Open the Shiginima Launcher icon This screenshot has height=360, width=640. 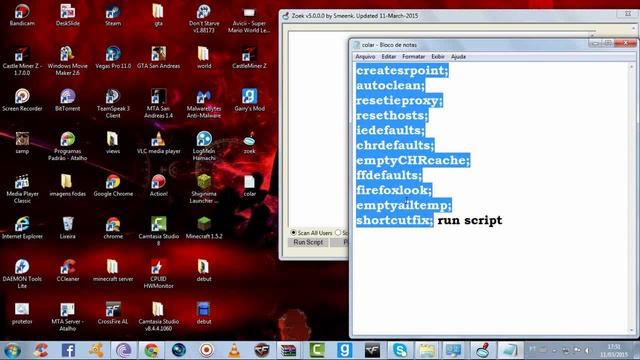pyautogui.click(x=204, y=189)
